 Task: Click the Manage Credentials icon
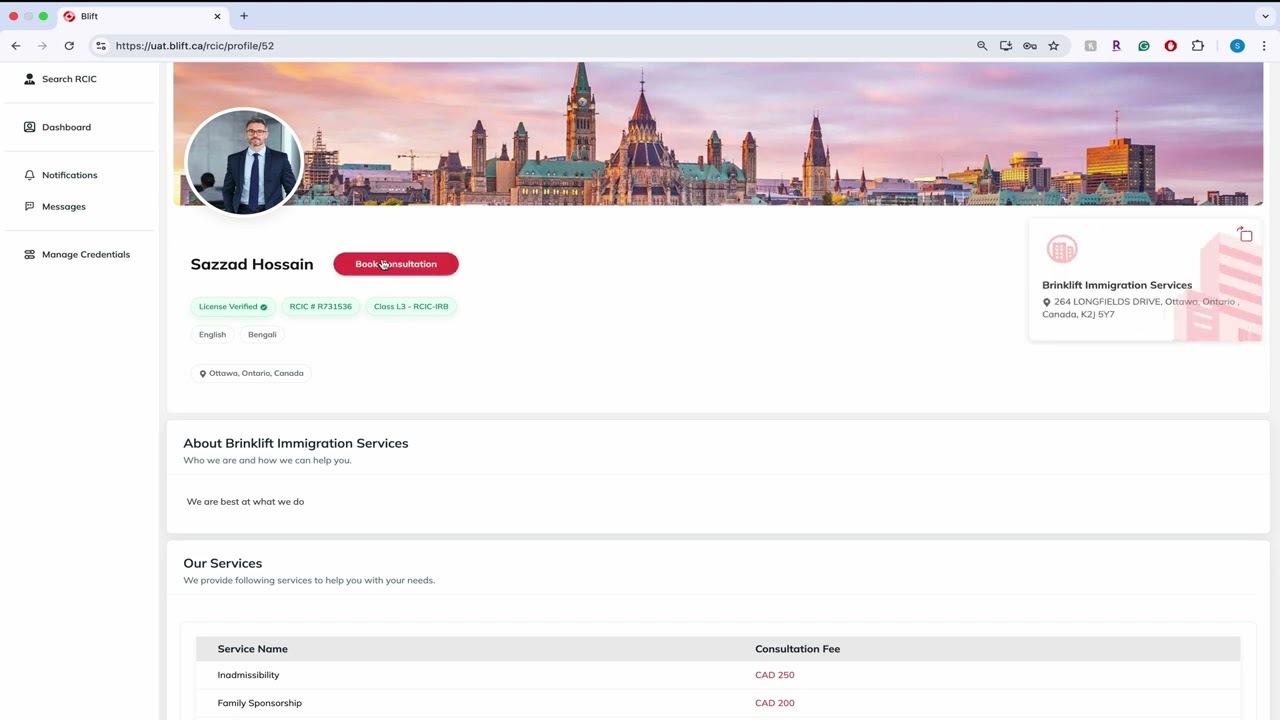[29, 254]
